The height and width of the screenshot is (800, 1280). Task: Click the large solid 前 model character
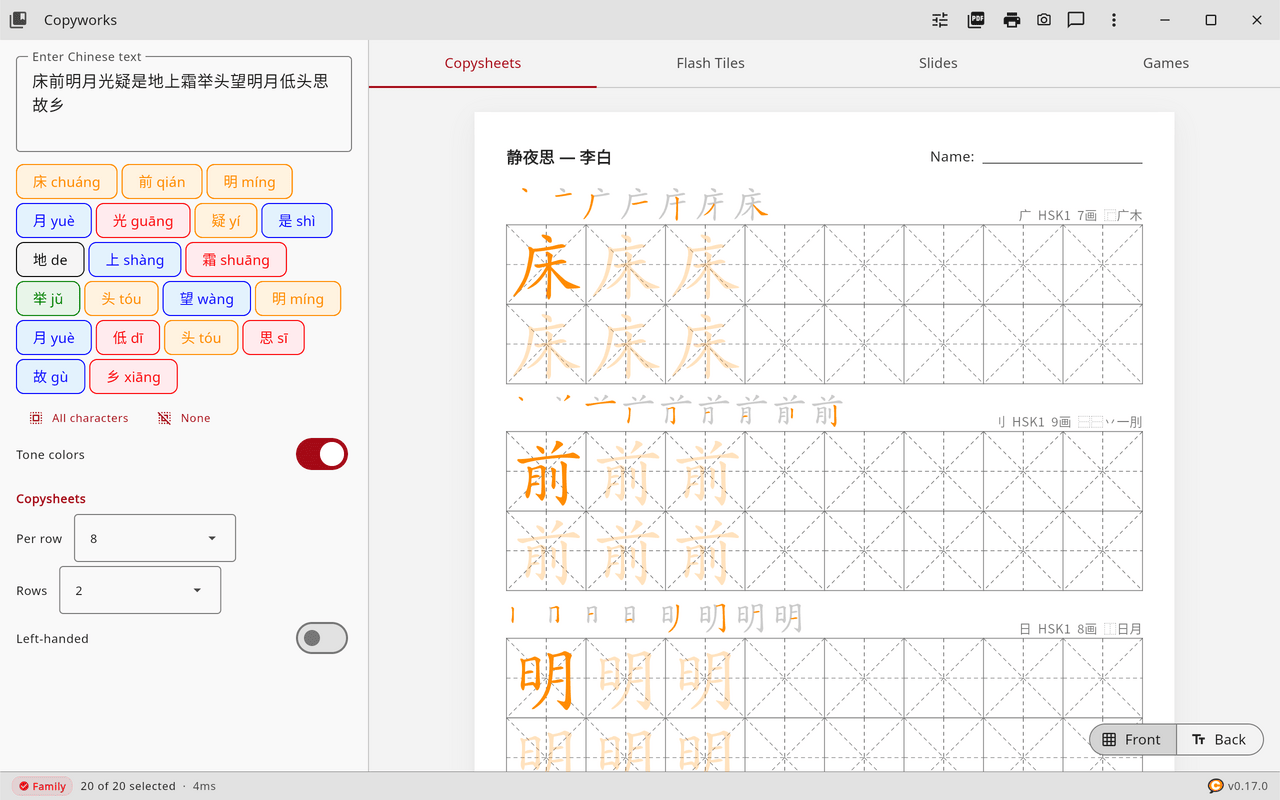546,471
